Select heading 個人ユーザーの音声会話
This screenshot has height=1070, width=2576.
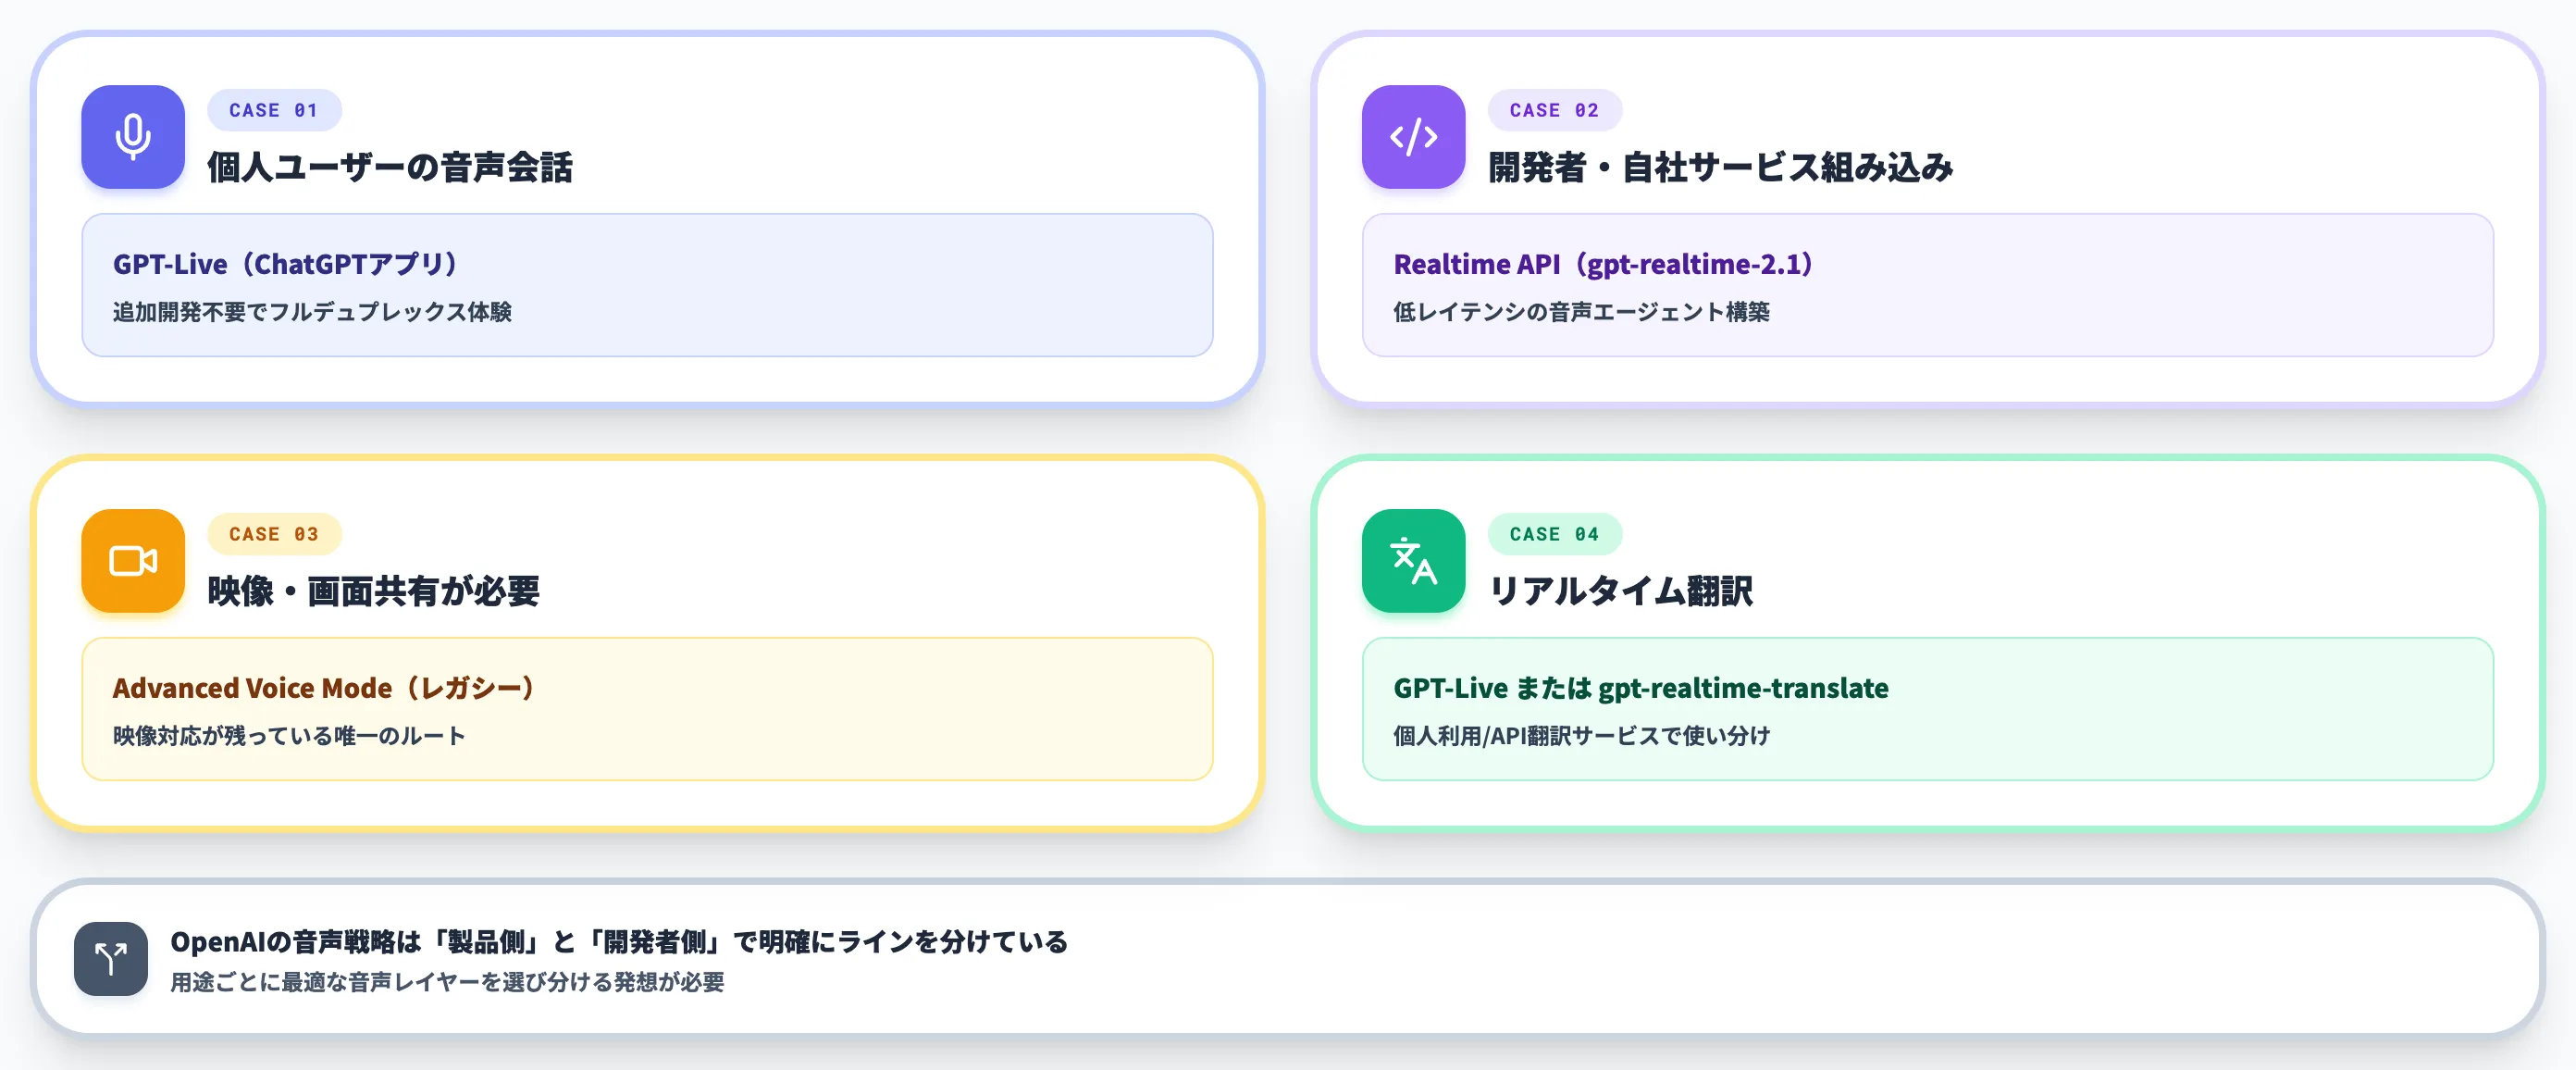point(390,167)
